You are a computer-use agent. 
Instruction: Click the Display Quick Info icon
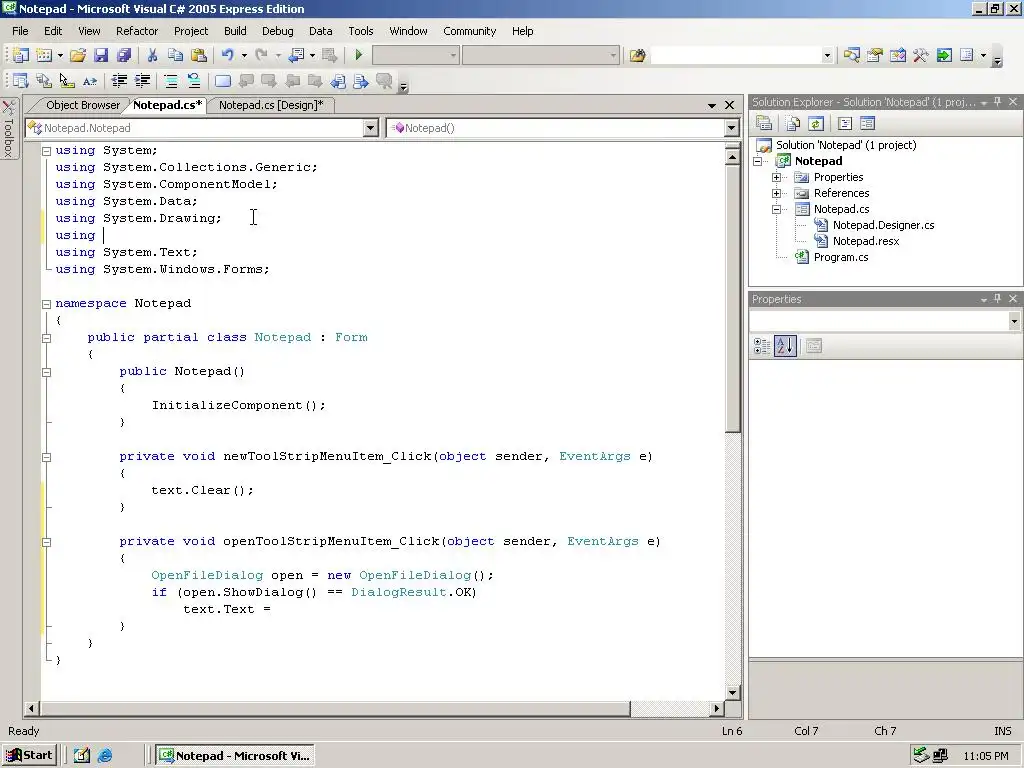pyautogui.click(x=67, y=81)
